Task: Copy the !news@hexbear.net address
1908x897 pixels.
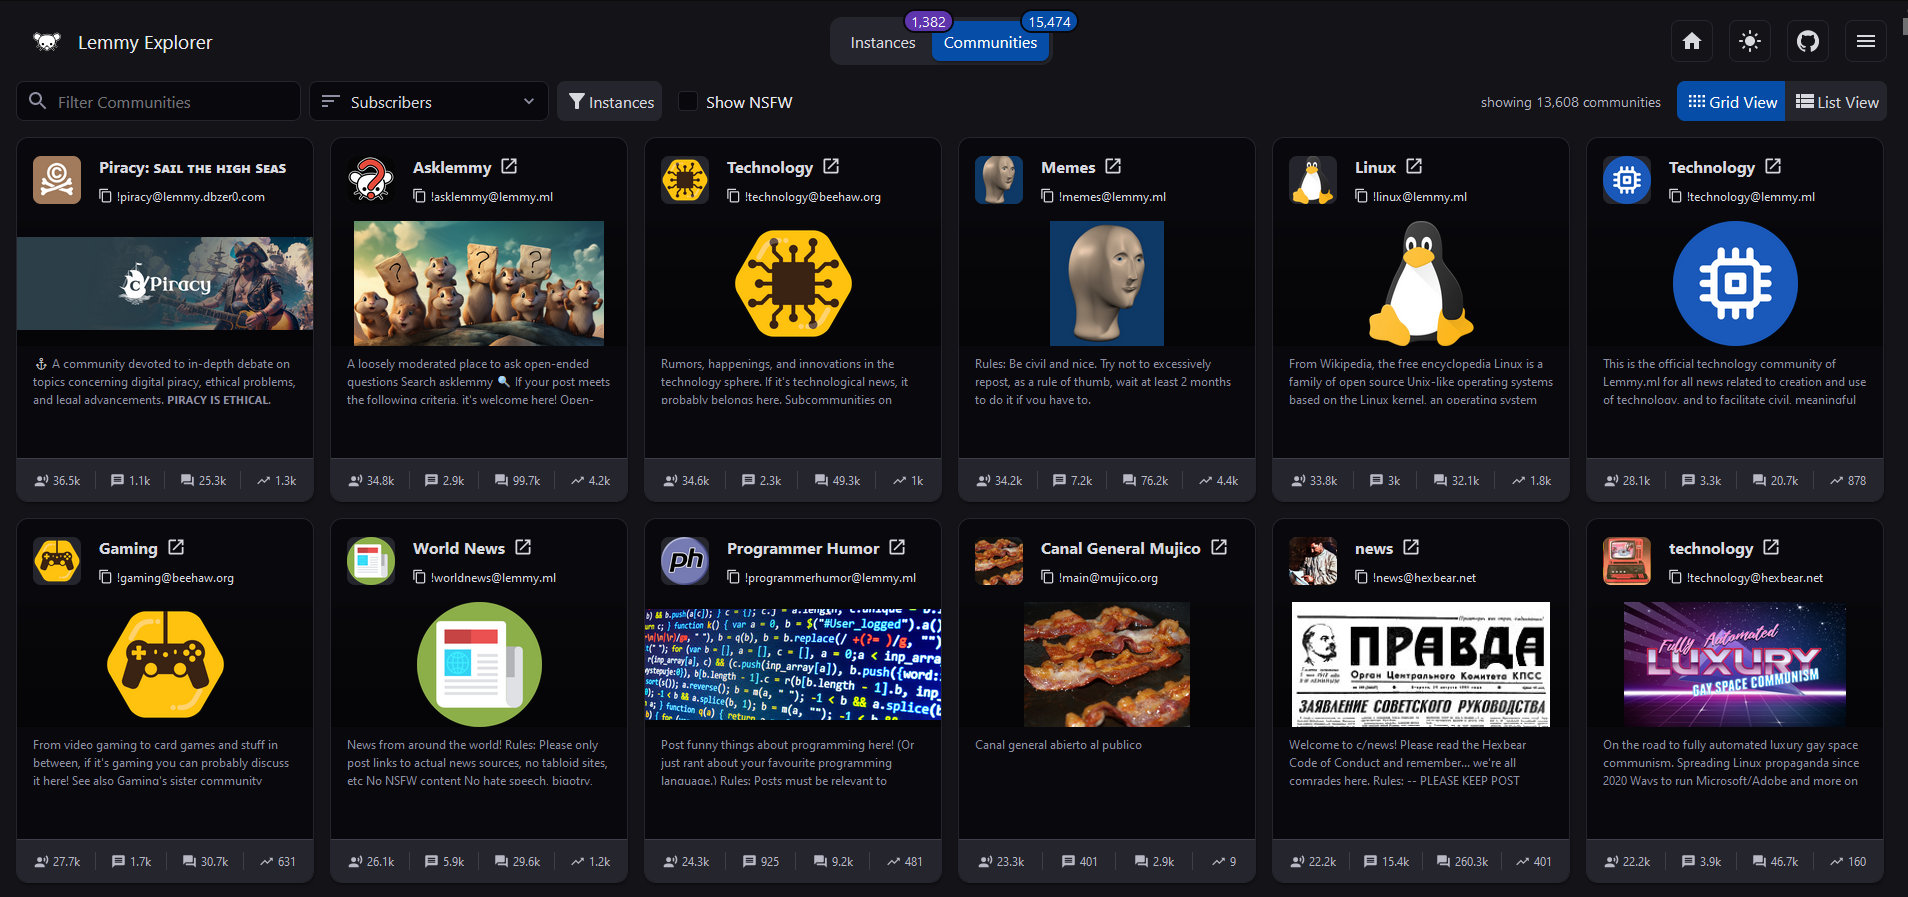Action: pyautogui.click(x=1361, y=577)
